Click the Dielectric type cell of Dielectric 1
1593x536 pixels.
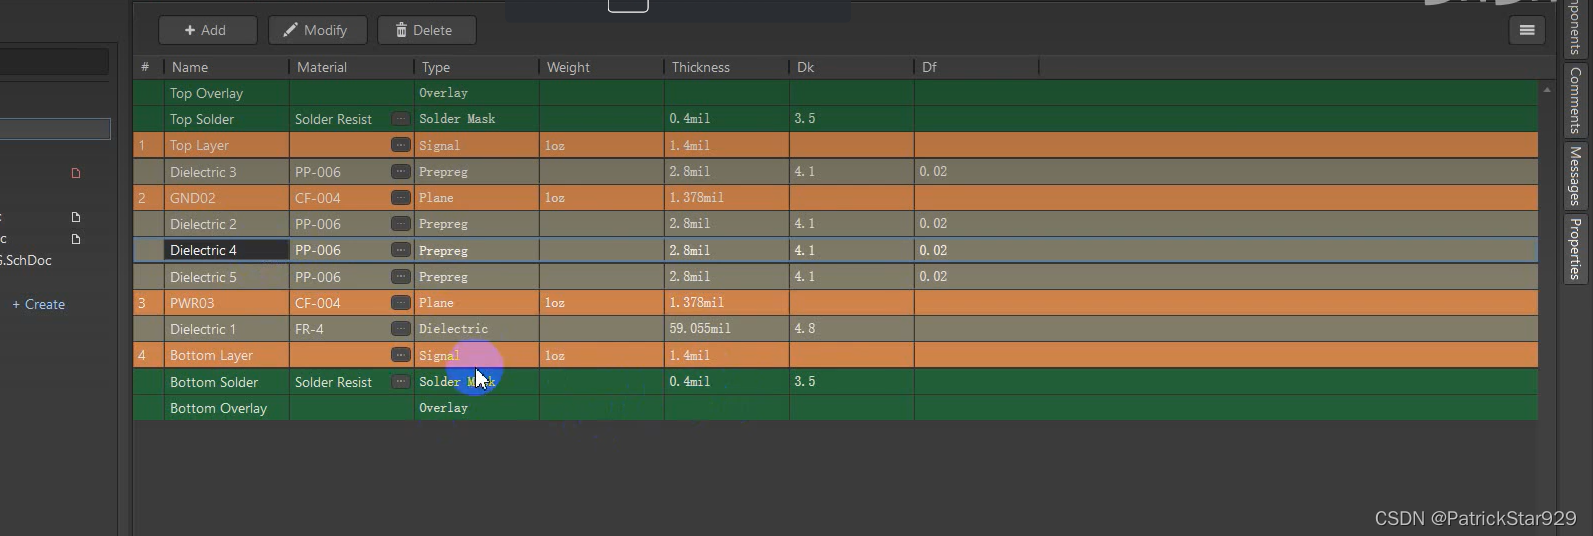[477, 329]
